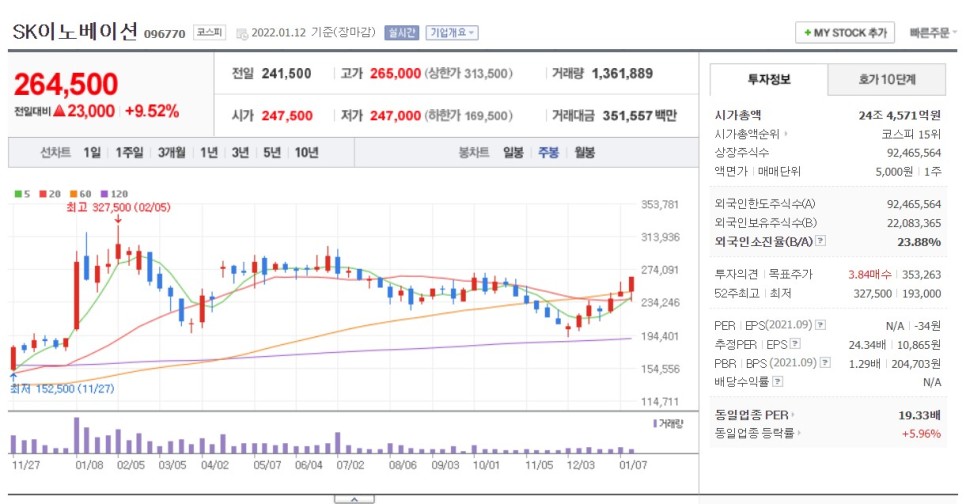Click the 상장주식수 value 92,465,564
The image size is (966, 504).
click(x=914, y=153)
